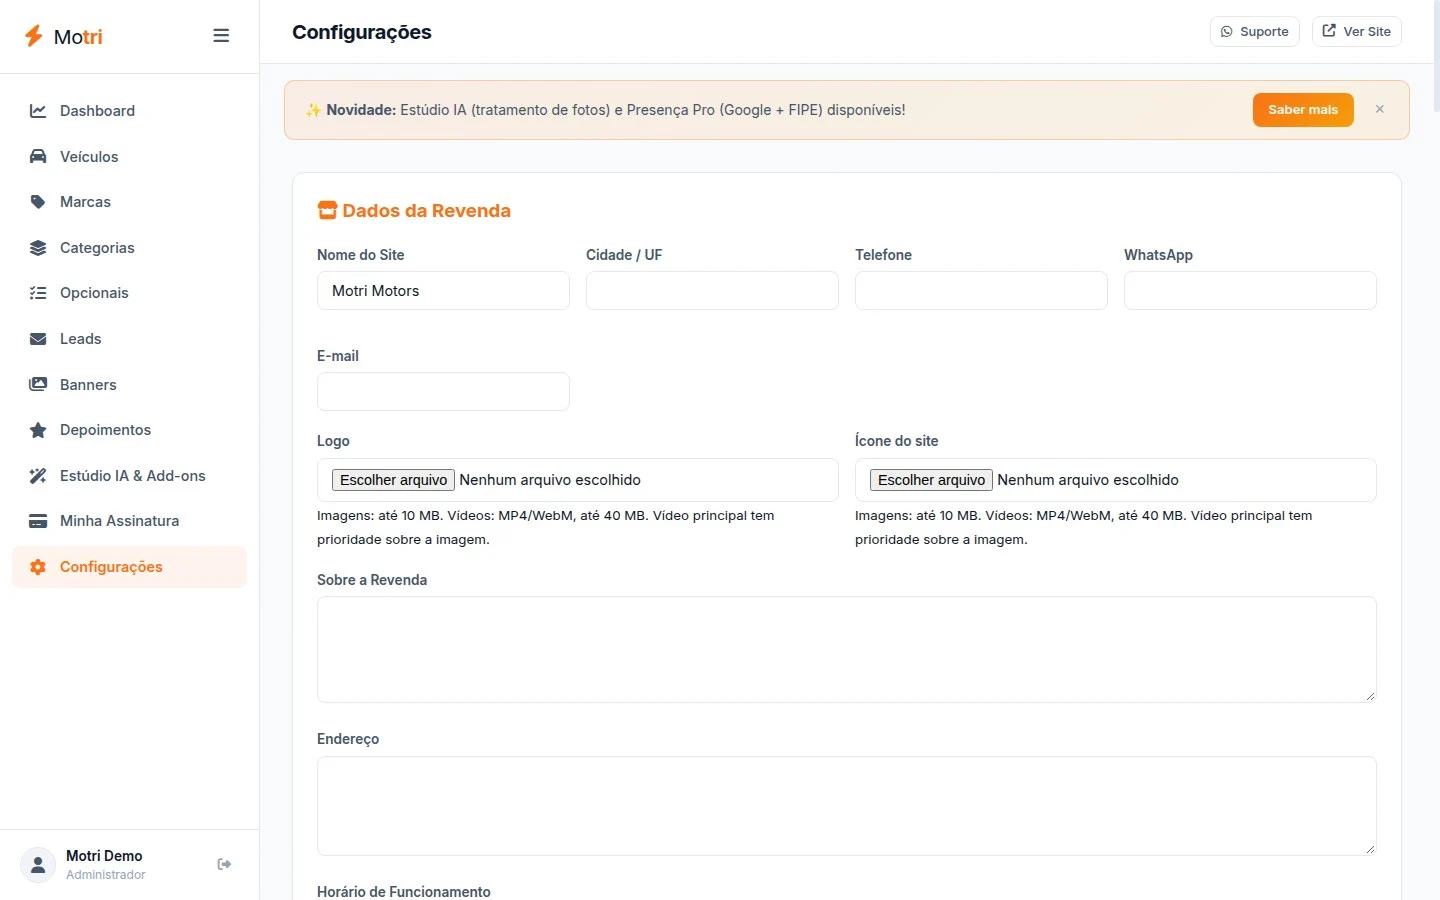Open Banners in the sidebar

coord(129,385)
